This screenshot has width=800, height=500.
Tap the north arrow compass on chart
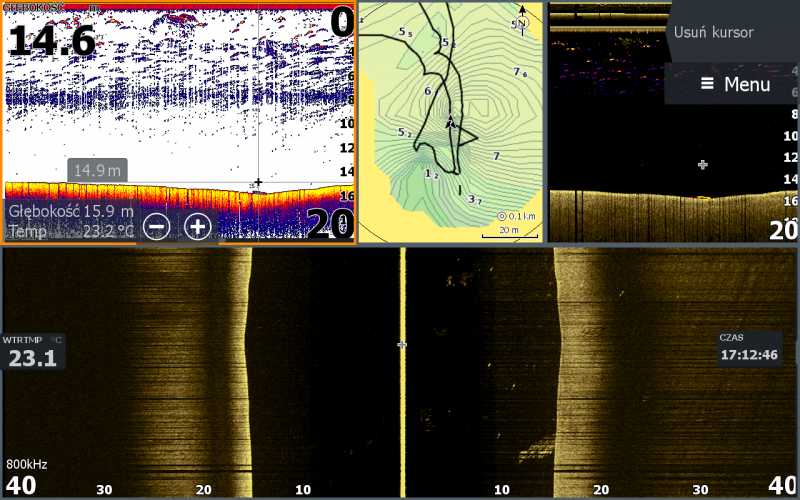[x=521, y=22]
